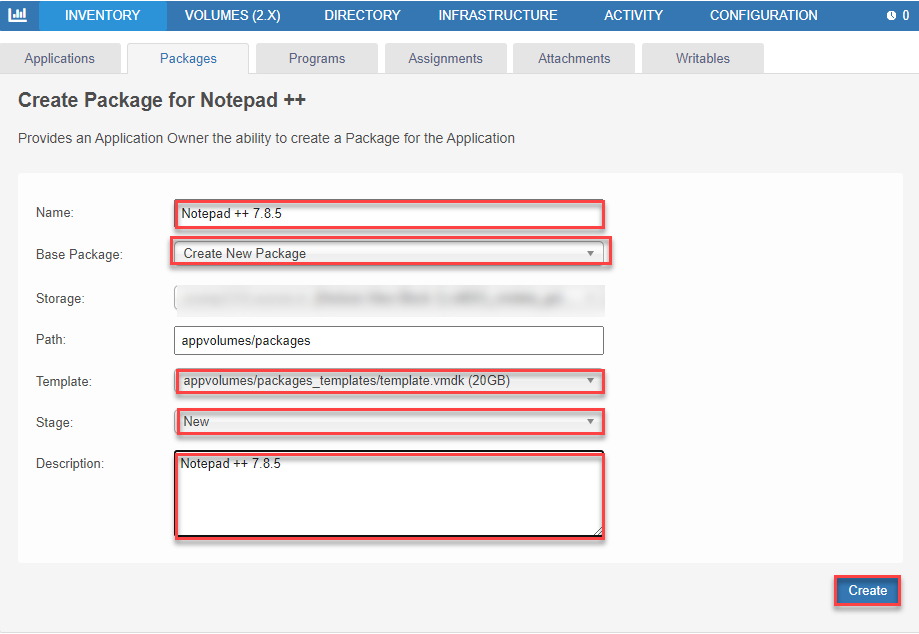This screenshot has height=634, width=919.
Task: Click the Create button
Action: tap(866, 590)
